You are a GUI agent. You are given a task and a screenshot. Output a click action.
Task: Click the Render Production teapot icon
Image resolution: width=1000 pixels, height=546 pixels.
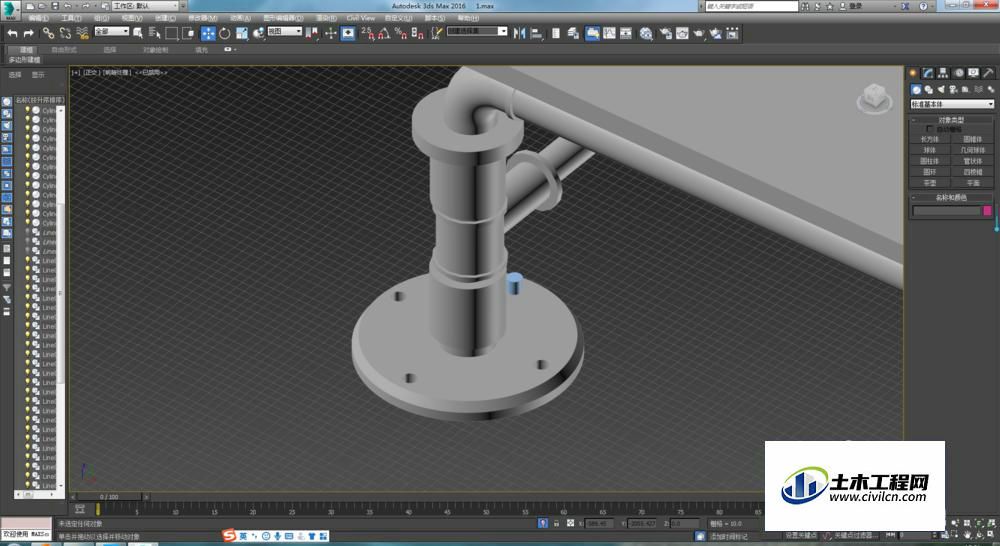tap(699, 33)
